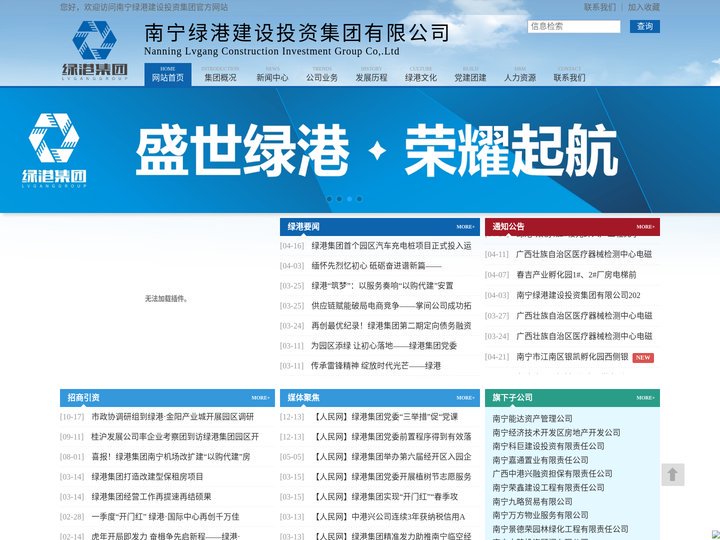Open media item 绿港集团党委前置程序得到有效落
The width and height of the screenshot is (720, 540).
tap(391, 437)
